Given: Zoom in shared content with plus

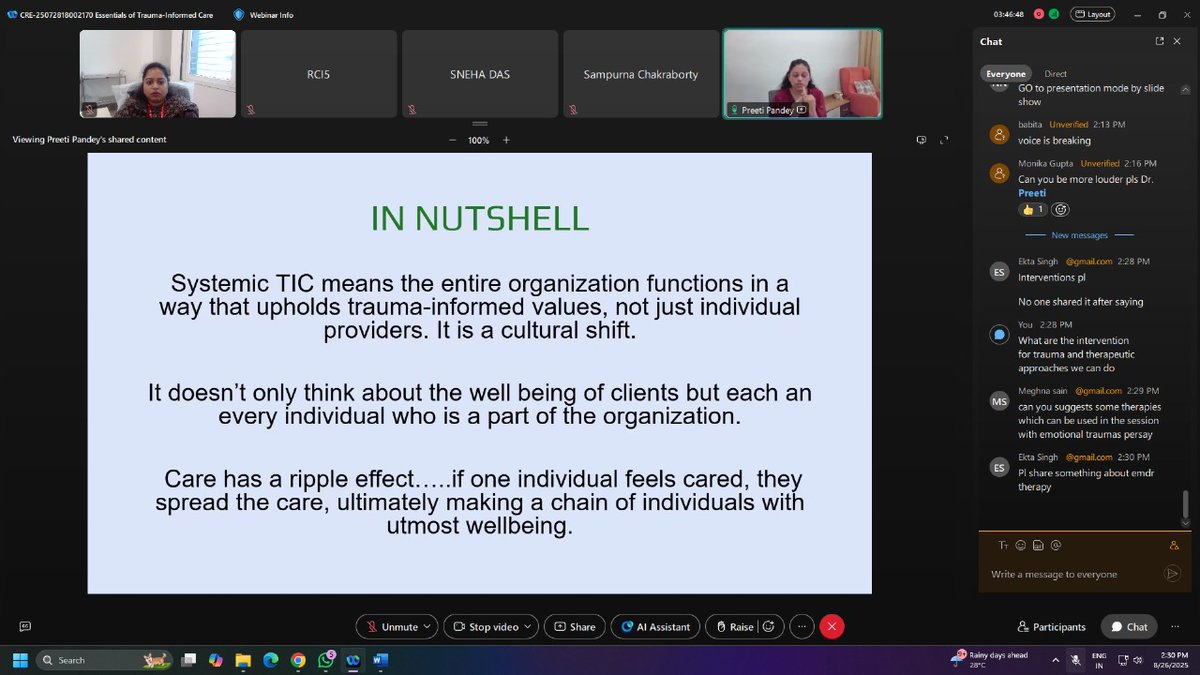Looking at the screenshot, I should tap(506, 140).
